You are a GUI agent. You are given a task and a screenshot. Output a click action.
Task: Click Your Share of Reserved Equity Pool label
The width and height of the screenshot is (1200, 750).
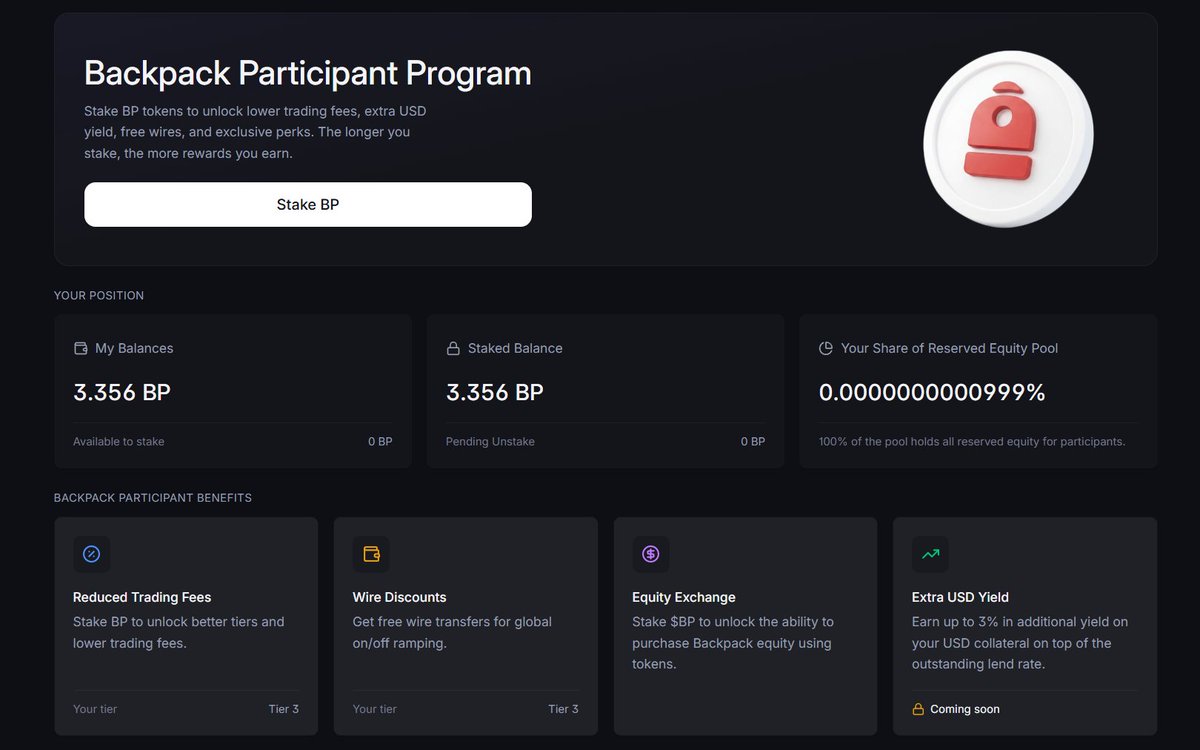pos(949,348)
